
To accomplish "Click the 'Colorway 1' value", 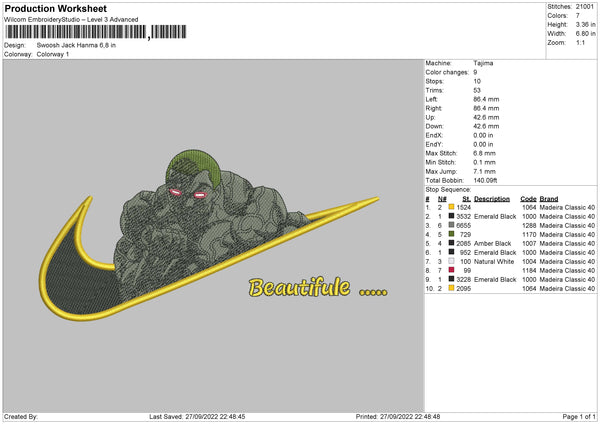I will pos(53,54).
